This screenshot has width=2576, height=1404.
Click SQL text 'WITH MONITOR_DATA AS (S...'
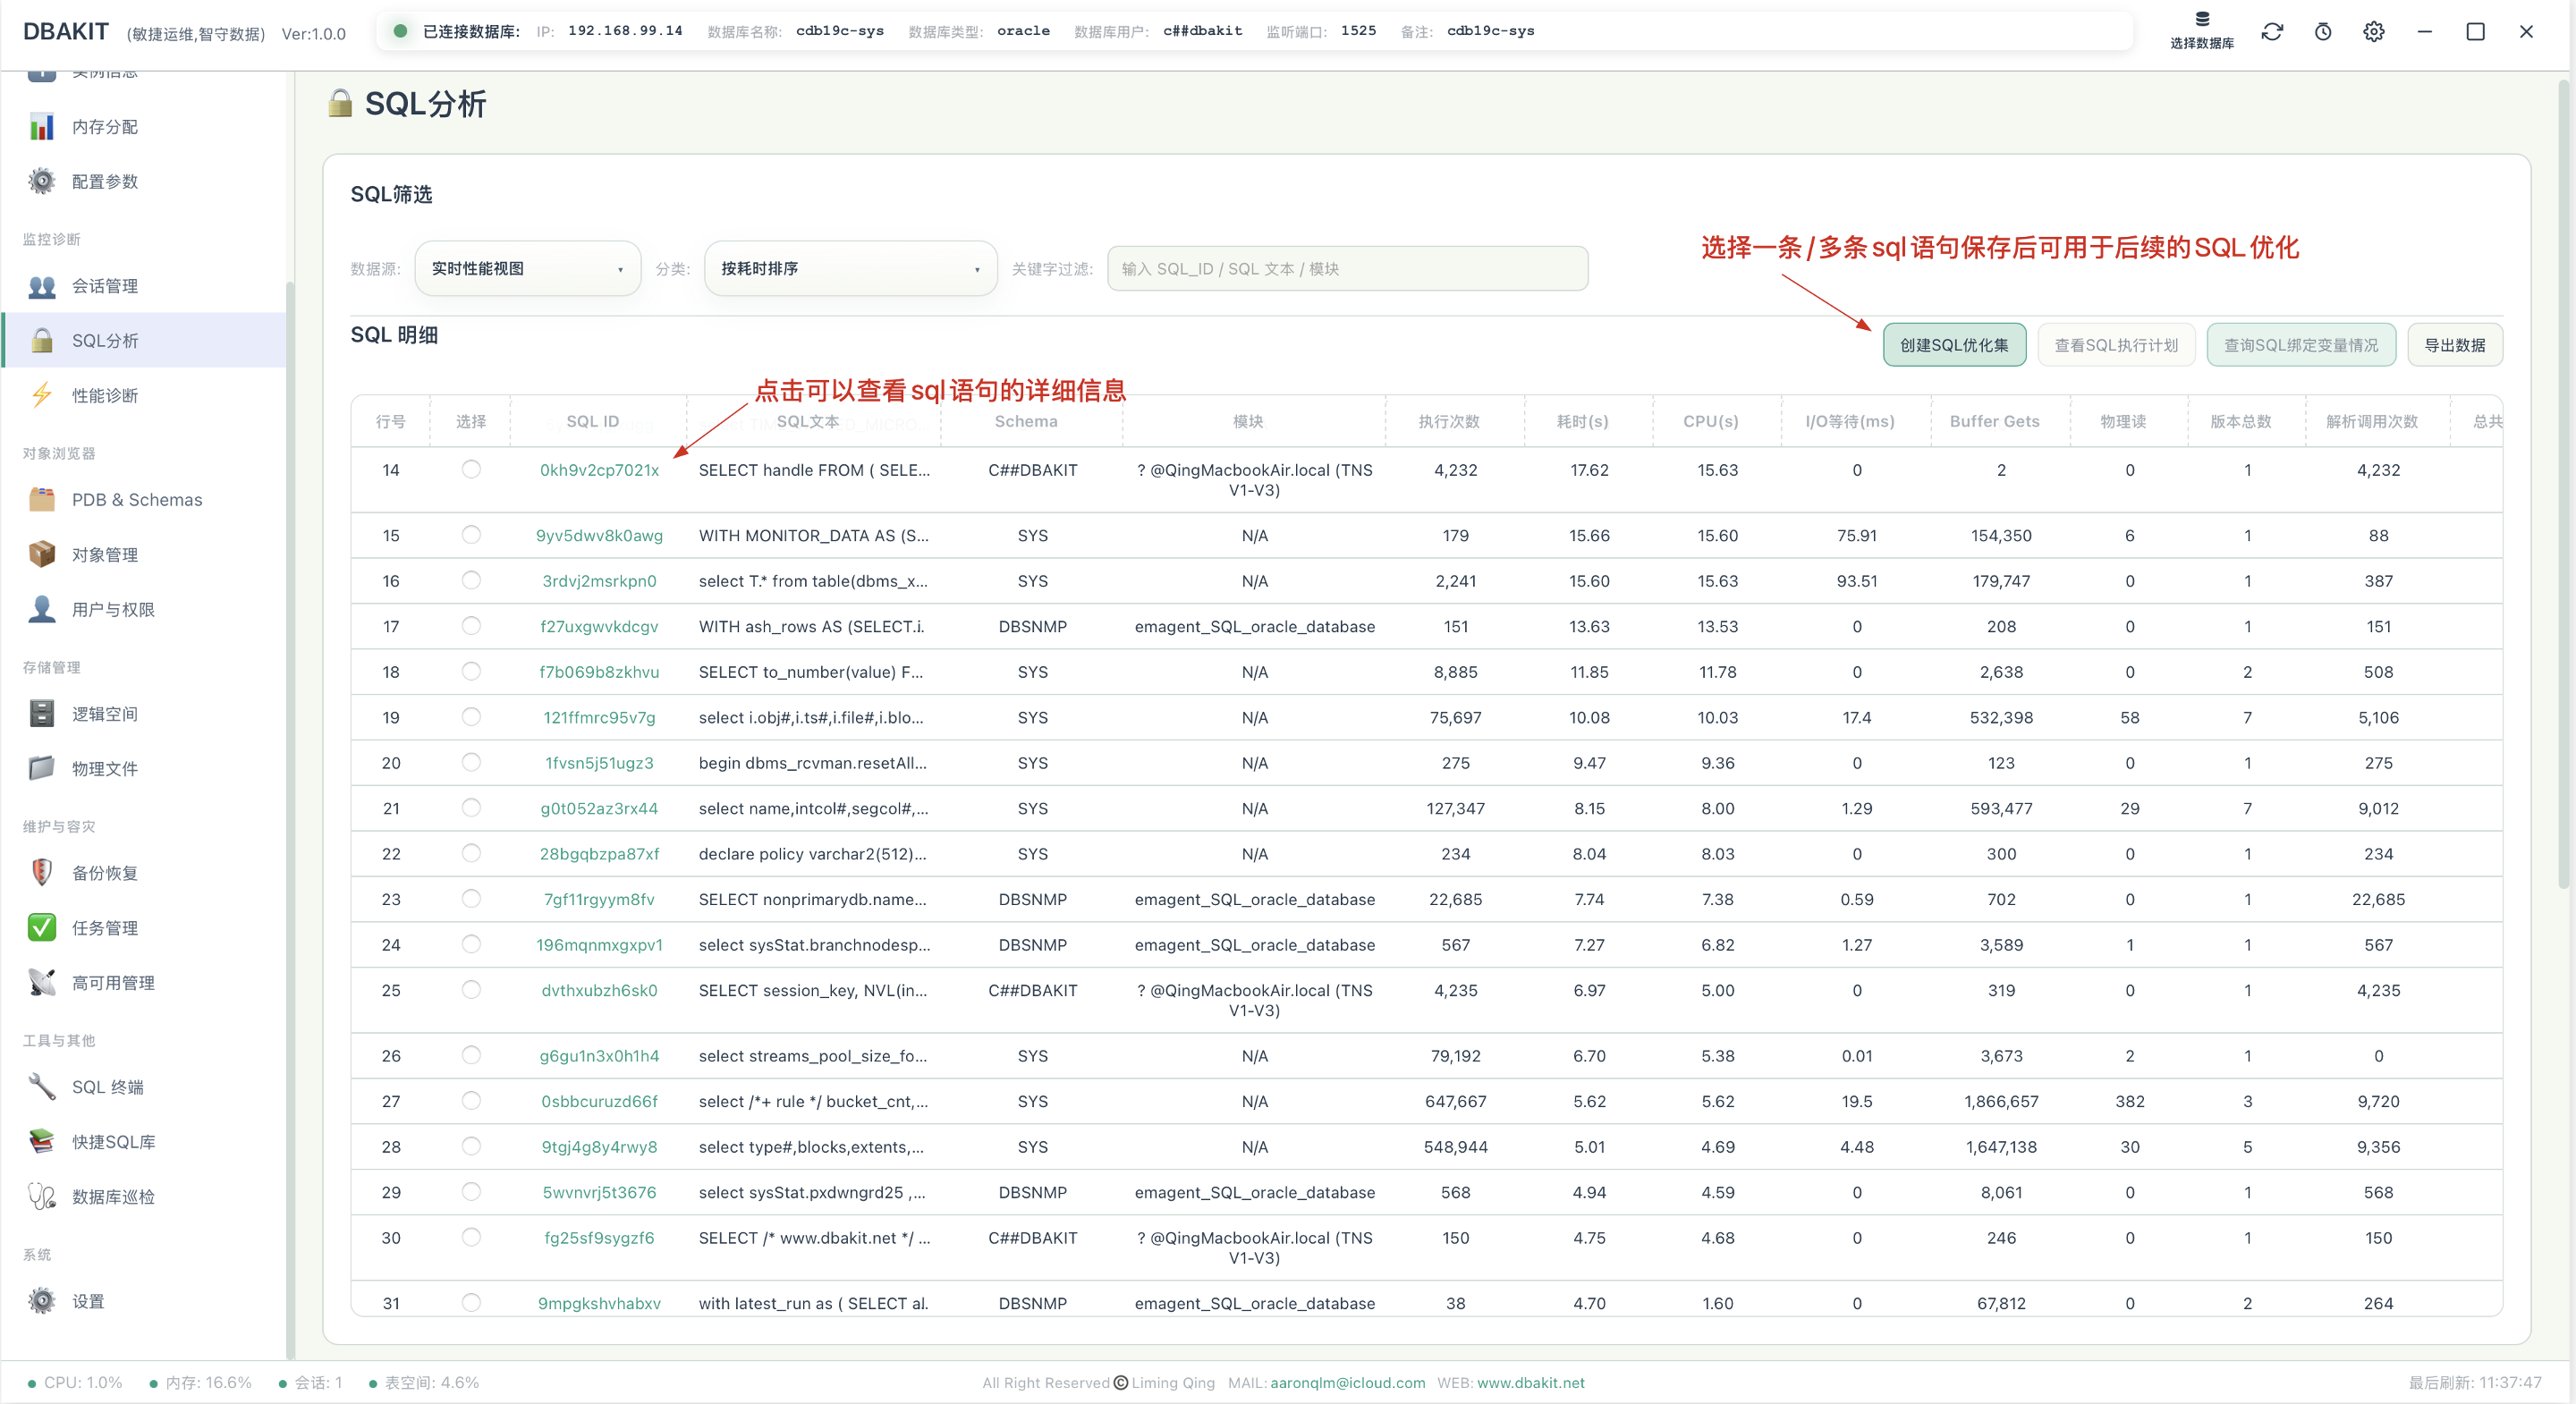[813, 535]
